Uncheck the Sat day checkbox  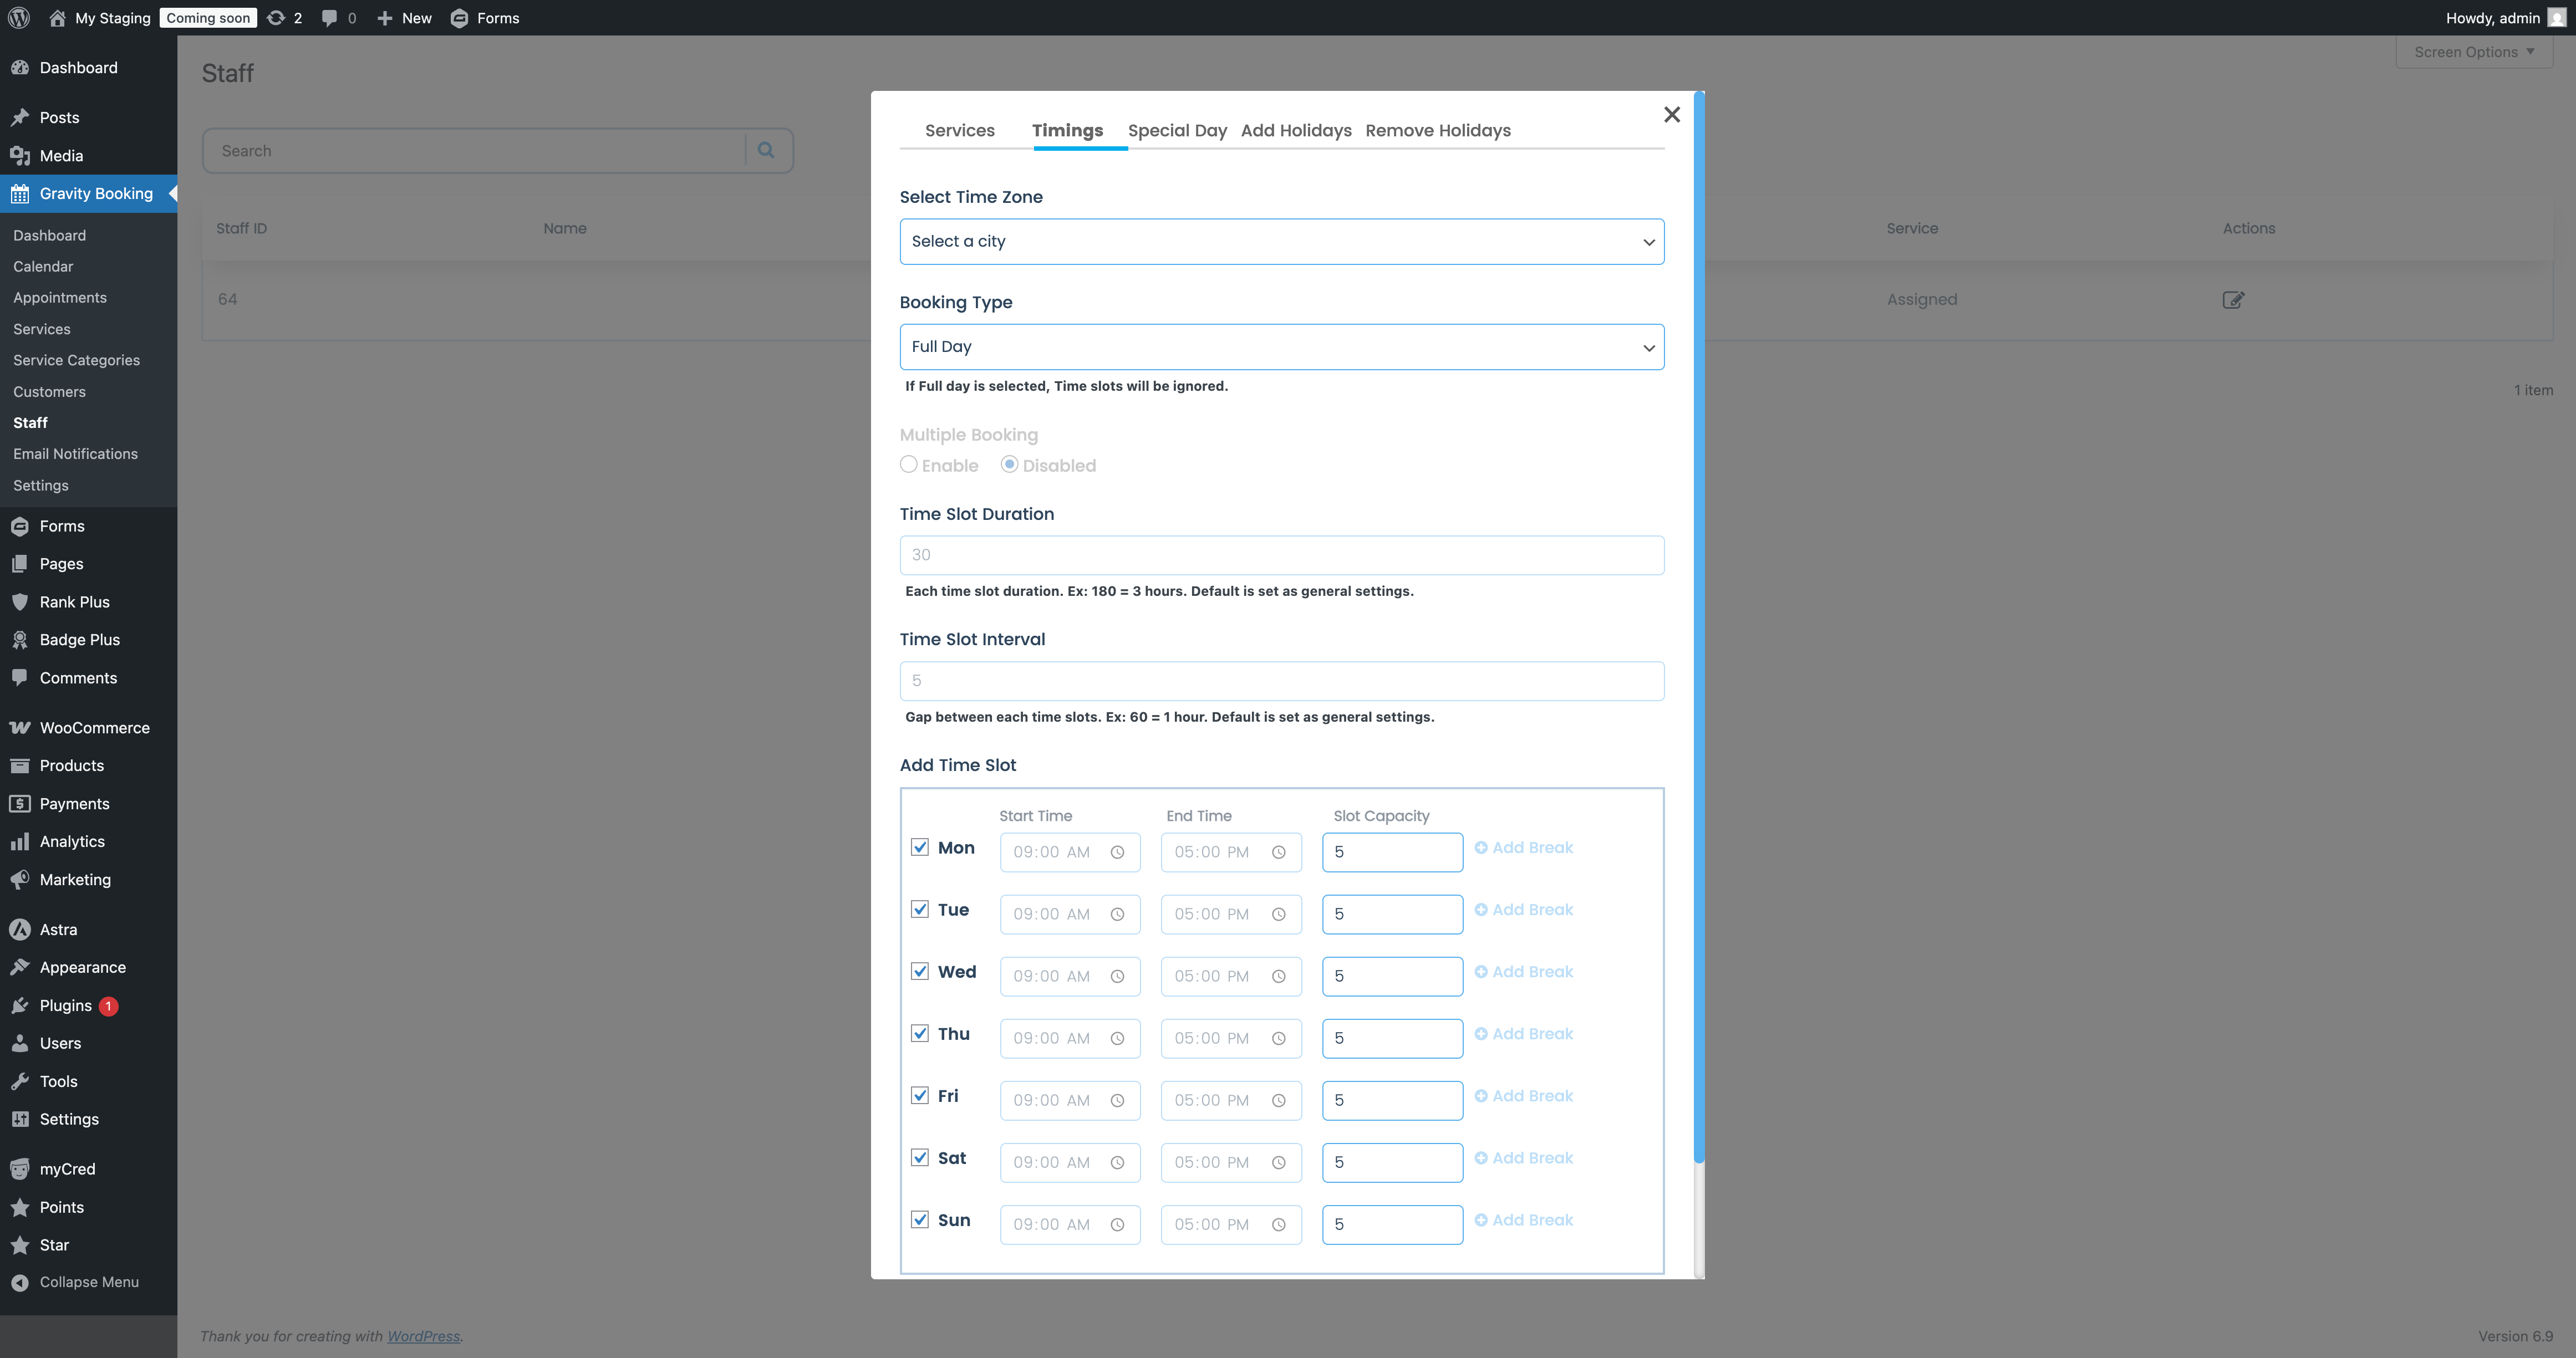920,1157
